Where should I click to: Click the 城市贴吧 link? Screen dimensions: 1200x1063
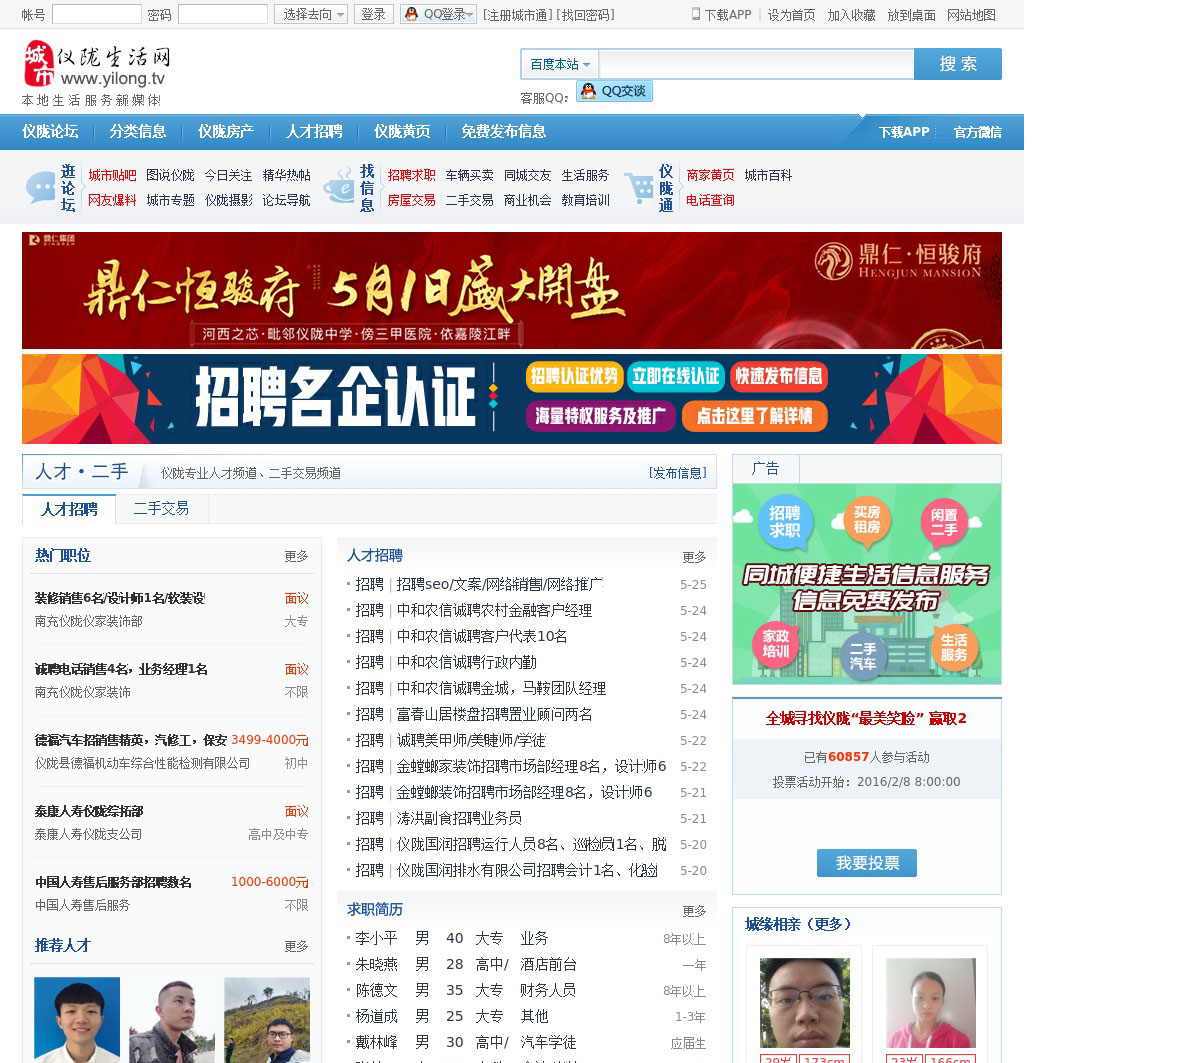(112, 175)
